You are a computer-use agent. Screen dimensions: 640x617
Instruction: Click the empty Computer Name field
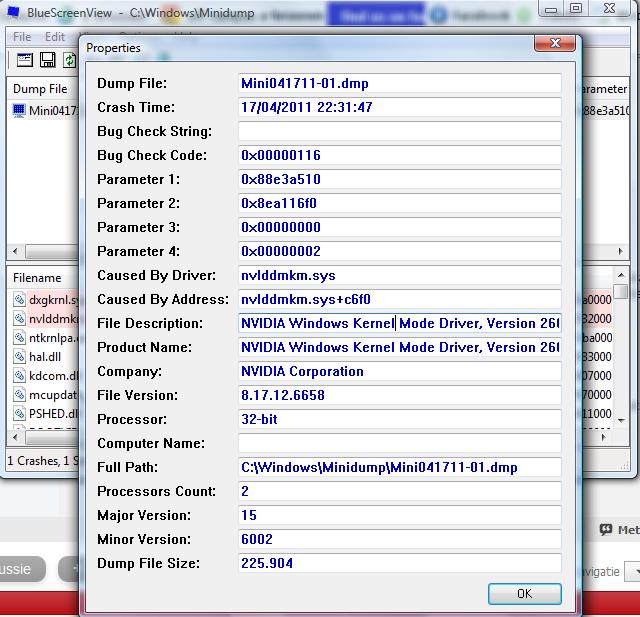pyautogui.click(x=400, y=444)
